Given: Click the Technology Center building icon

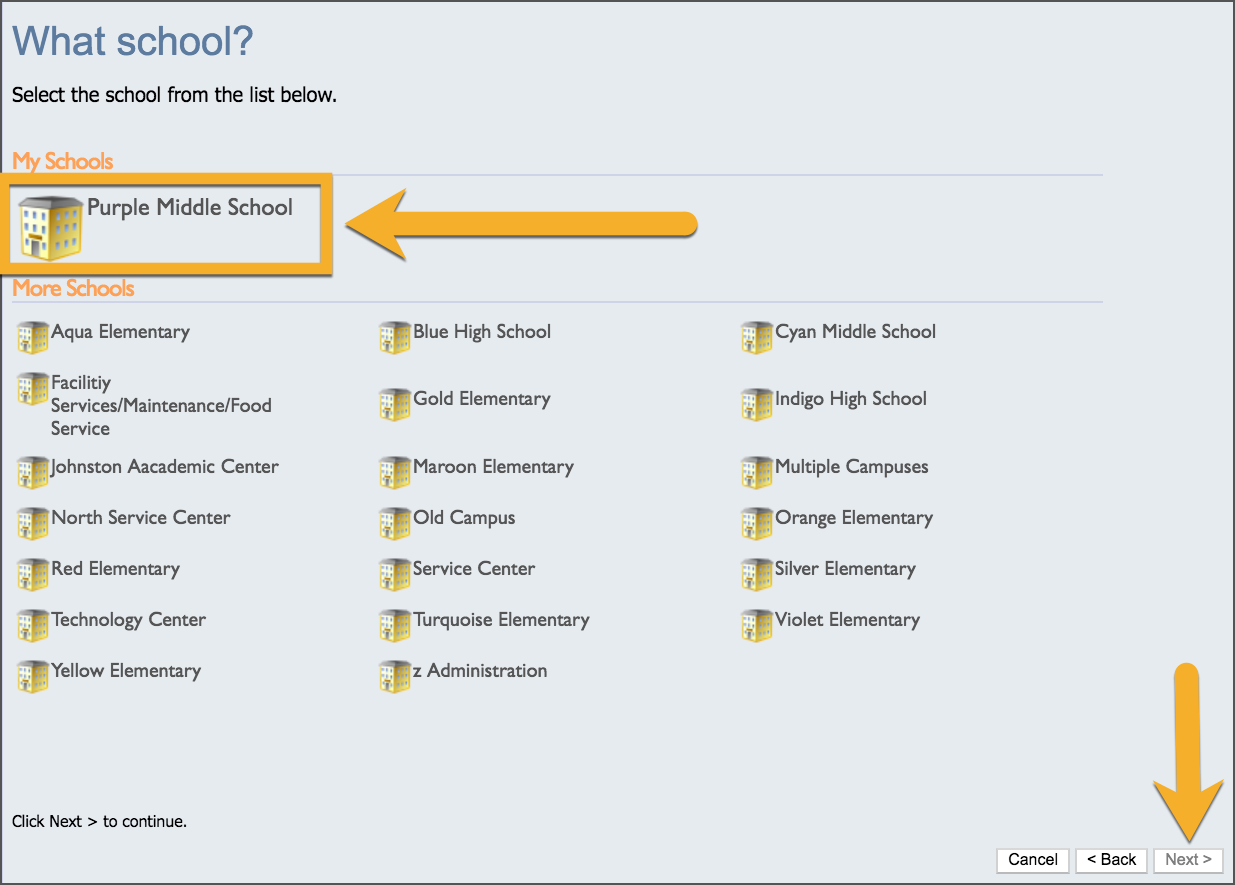Looking at the screenshot, I should [33, 625].
